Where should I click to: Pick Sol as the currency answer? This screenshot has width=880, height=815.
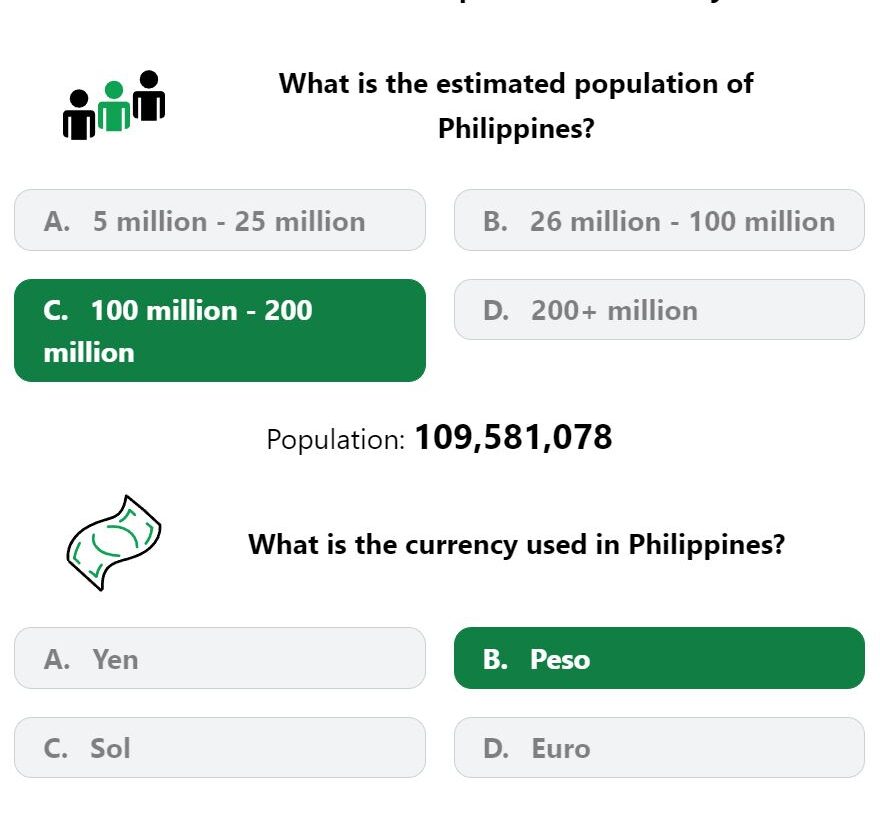[x=220, y=748]
